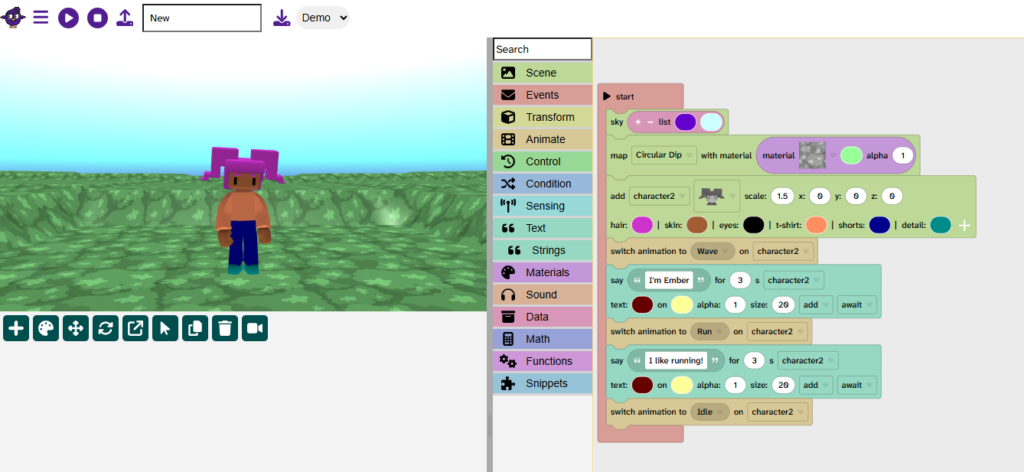Click the brown skin color swatch
Screen dimensions: 1024x472
[697, 225]
